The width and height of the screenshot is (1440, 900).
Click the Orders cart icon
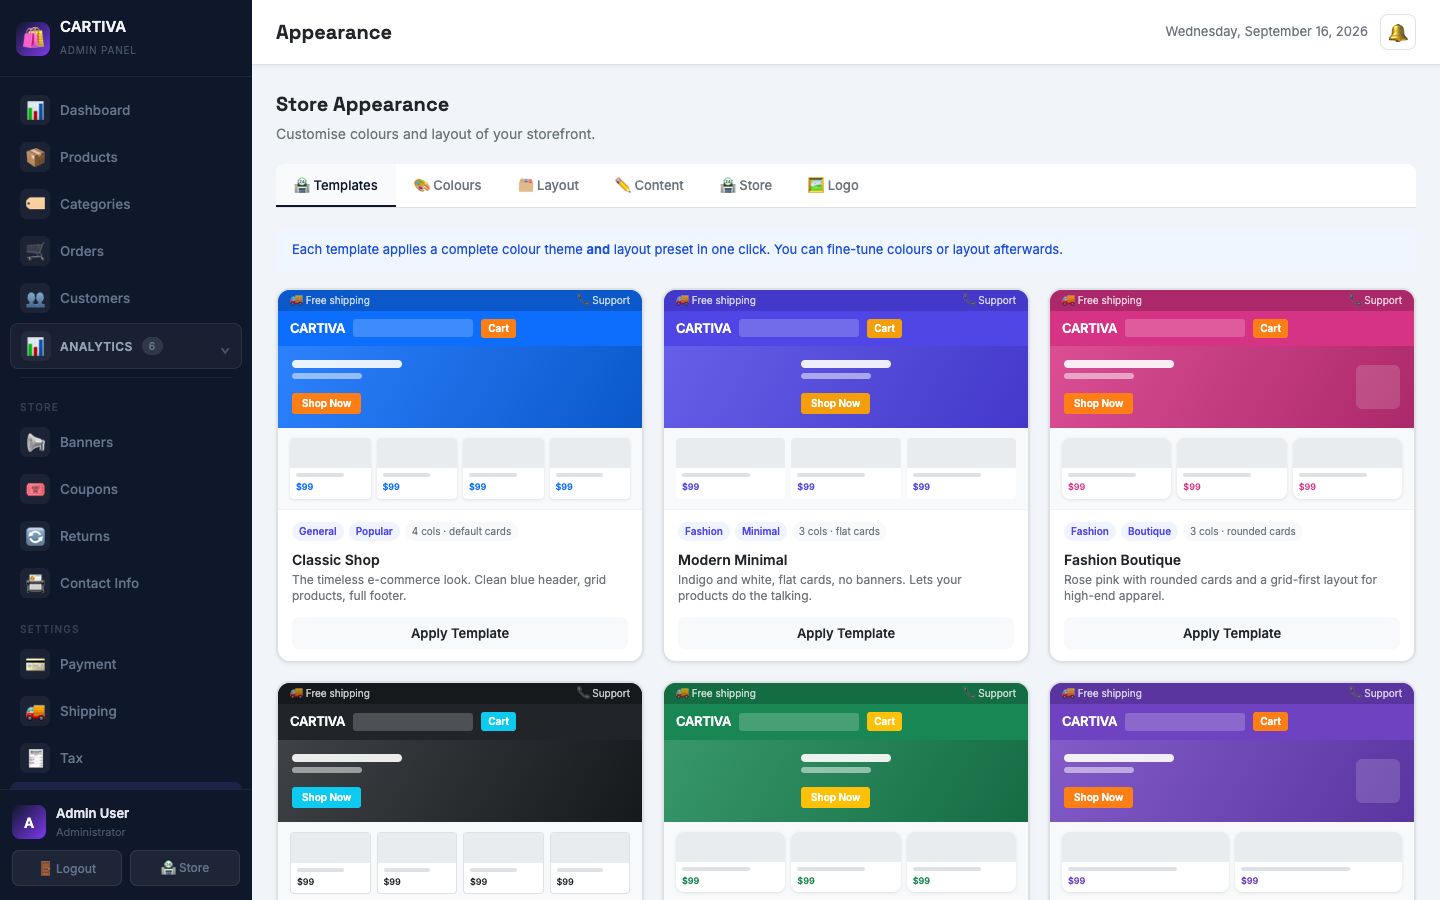click(35, 251)
